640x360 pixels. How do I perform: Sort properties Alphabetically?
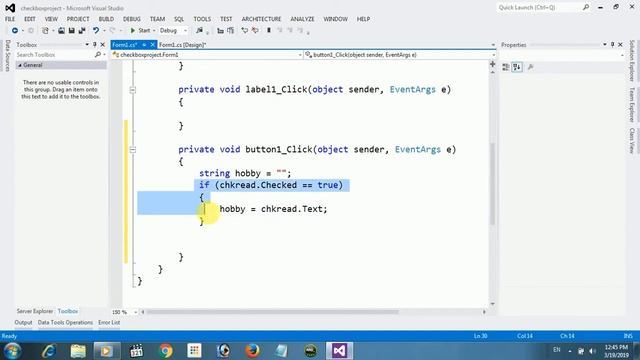point(517,67)
